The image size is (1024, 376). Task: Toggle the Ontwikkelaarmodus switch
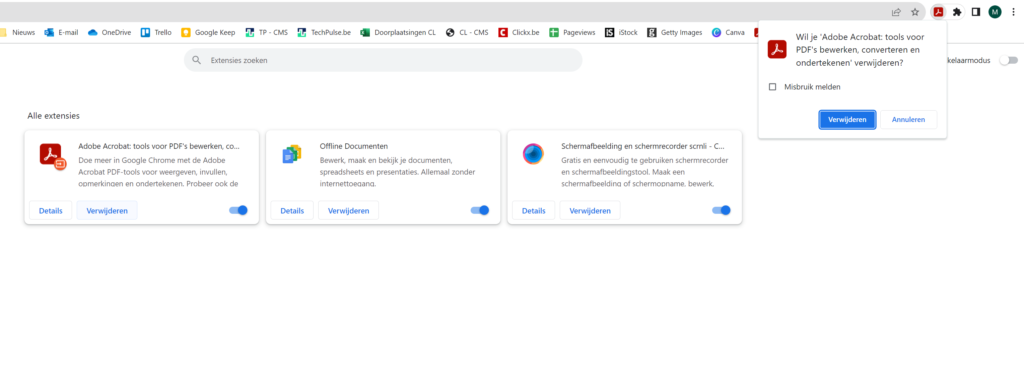[x=1008, y=60]
